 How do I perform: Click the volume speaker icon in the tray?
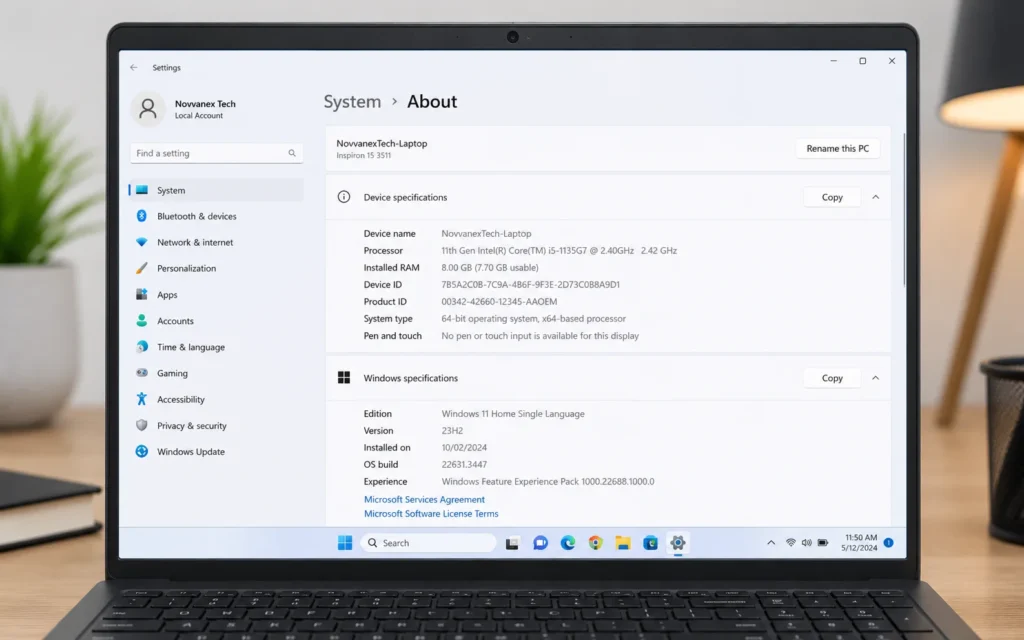point(807,543)
